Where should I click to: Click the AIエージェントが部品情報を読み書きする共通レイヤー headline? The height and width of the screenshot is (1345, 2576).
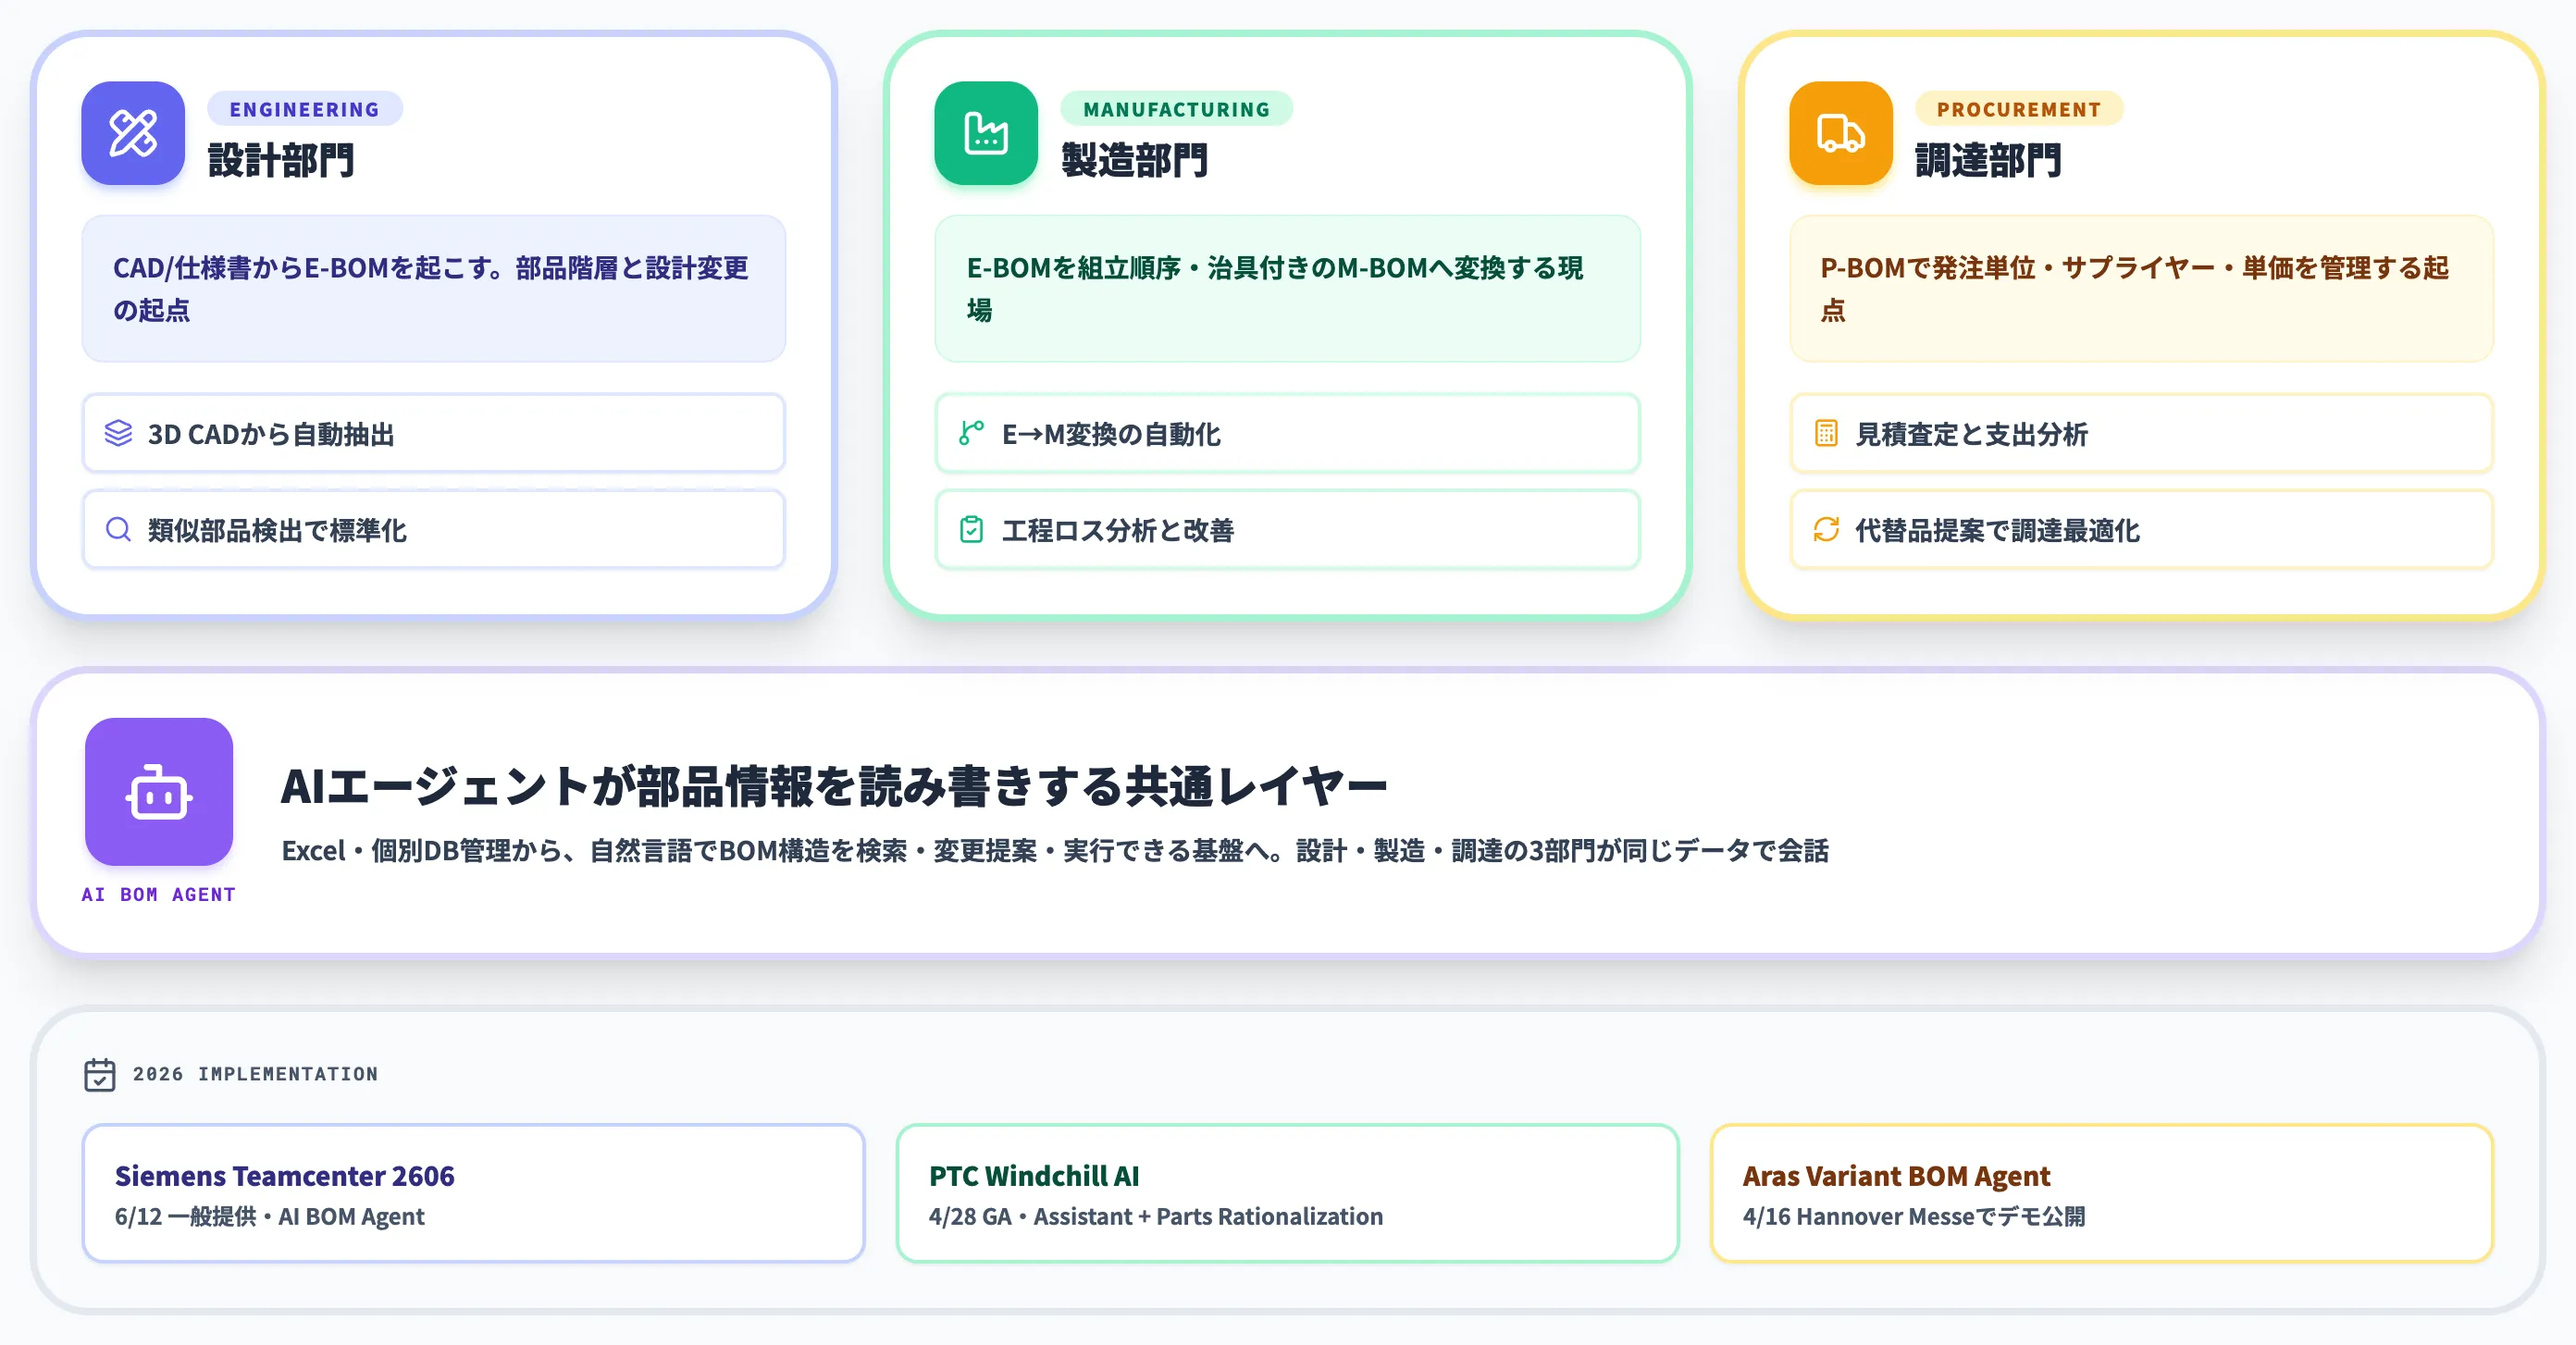(x=834, y=786)
